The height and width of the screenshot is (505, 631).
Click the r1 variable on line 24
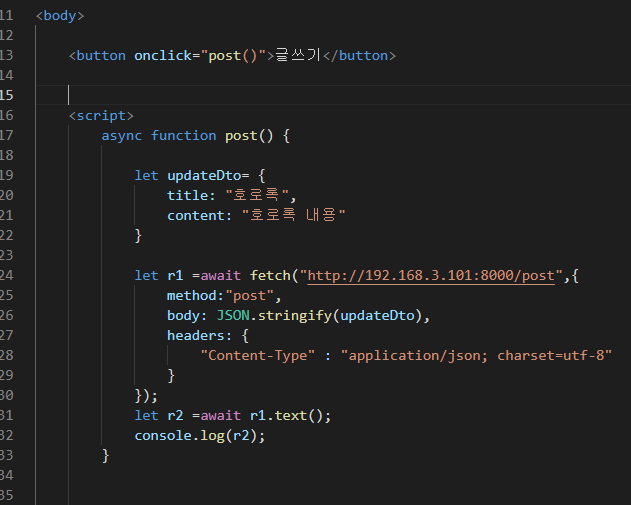pos(175,276)
